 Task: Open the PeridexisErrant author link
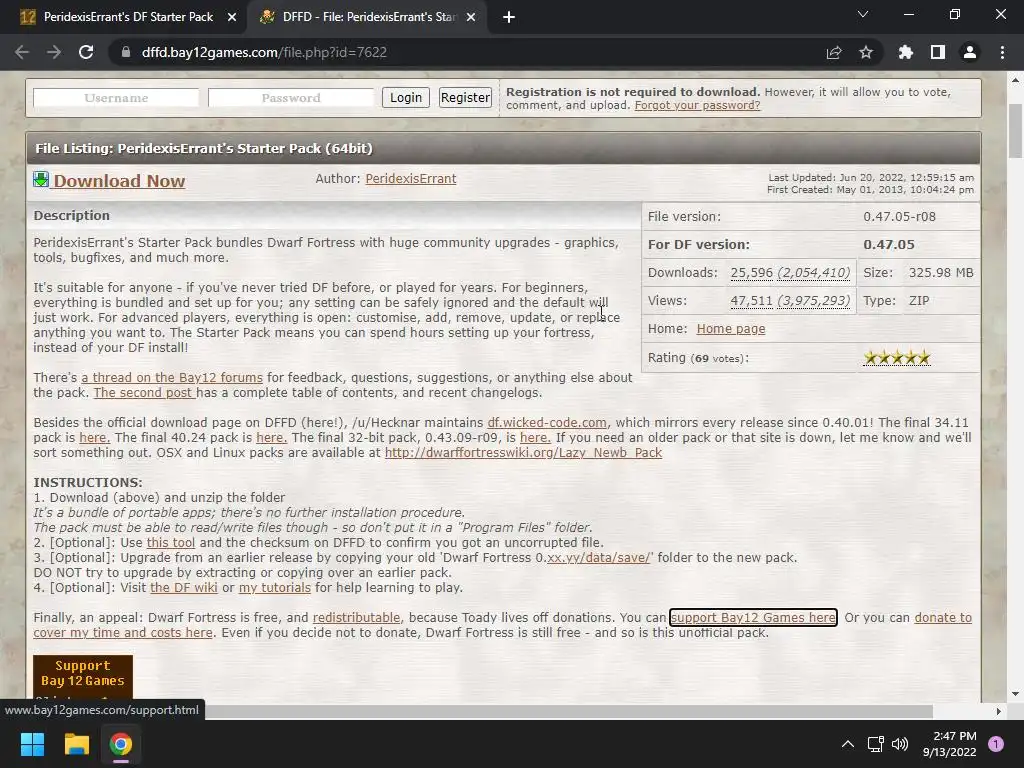coord(411,178)
